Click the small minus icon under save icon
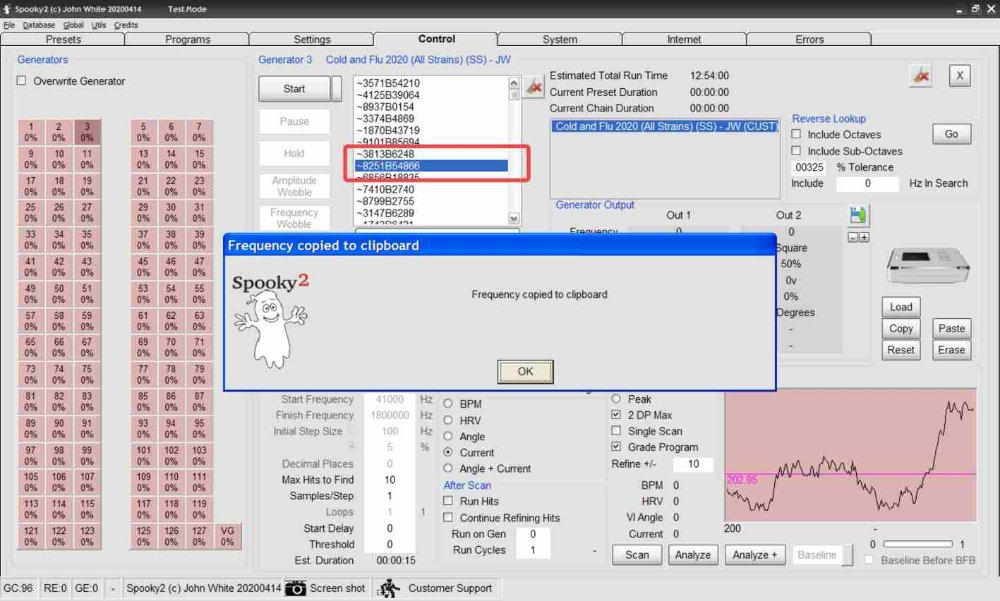The image size is (1000, 601). pos(852,238)
